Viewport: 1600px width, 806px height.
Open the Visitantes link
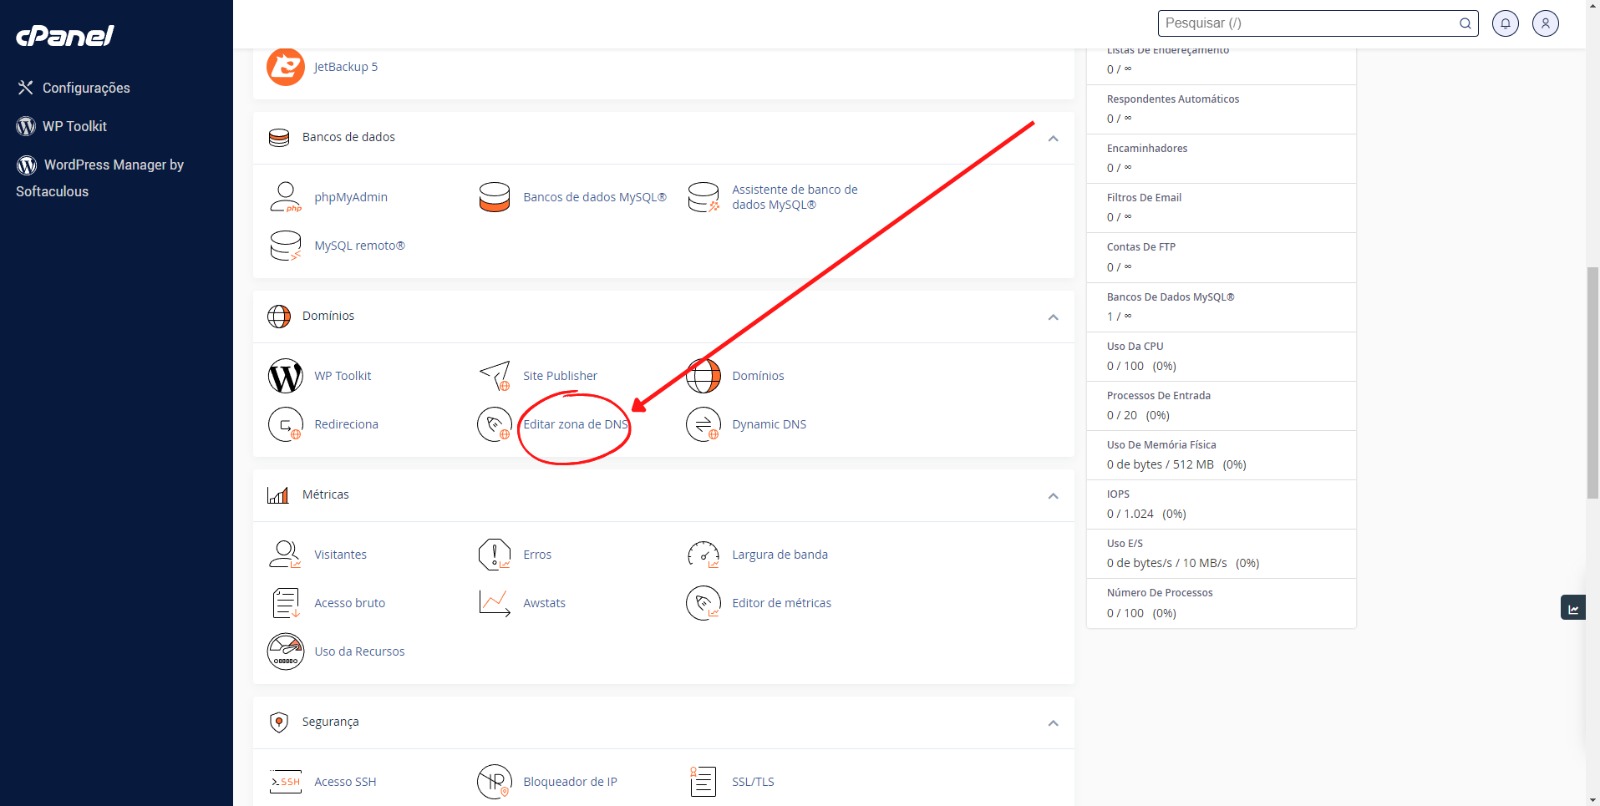(x=341, y=554)
